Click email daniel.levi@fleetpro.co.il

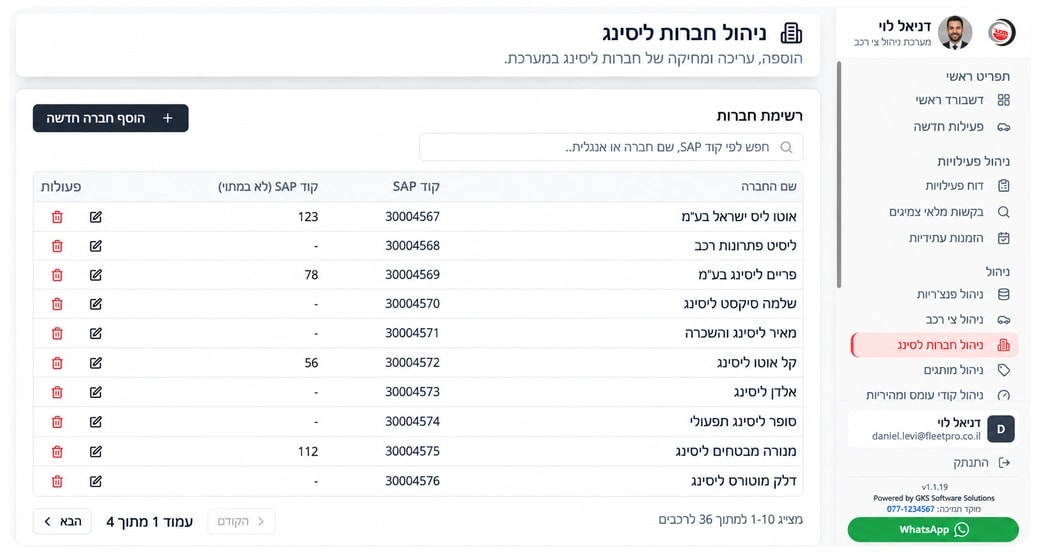[x=926, y=436]
